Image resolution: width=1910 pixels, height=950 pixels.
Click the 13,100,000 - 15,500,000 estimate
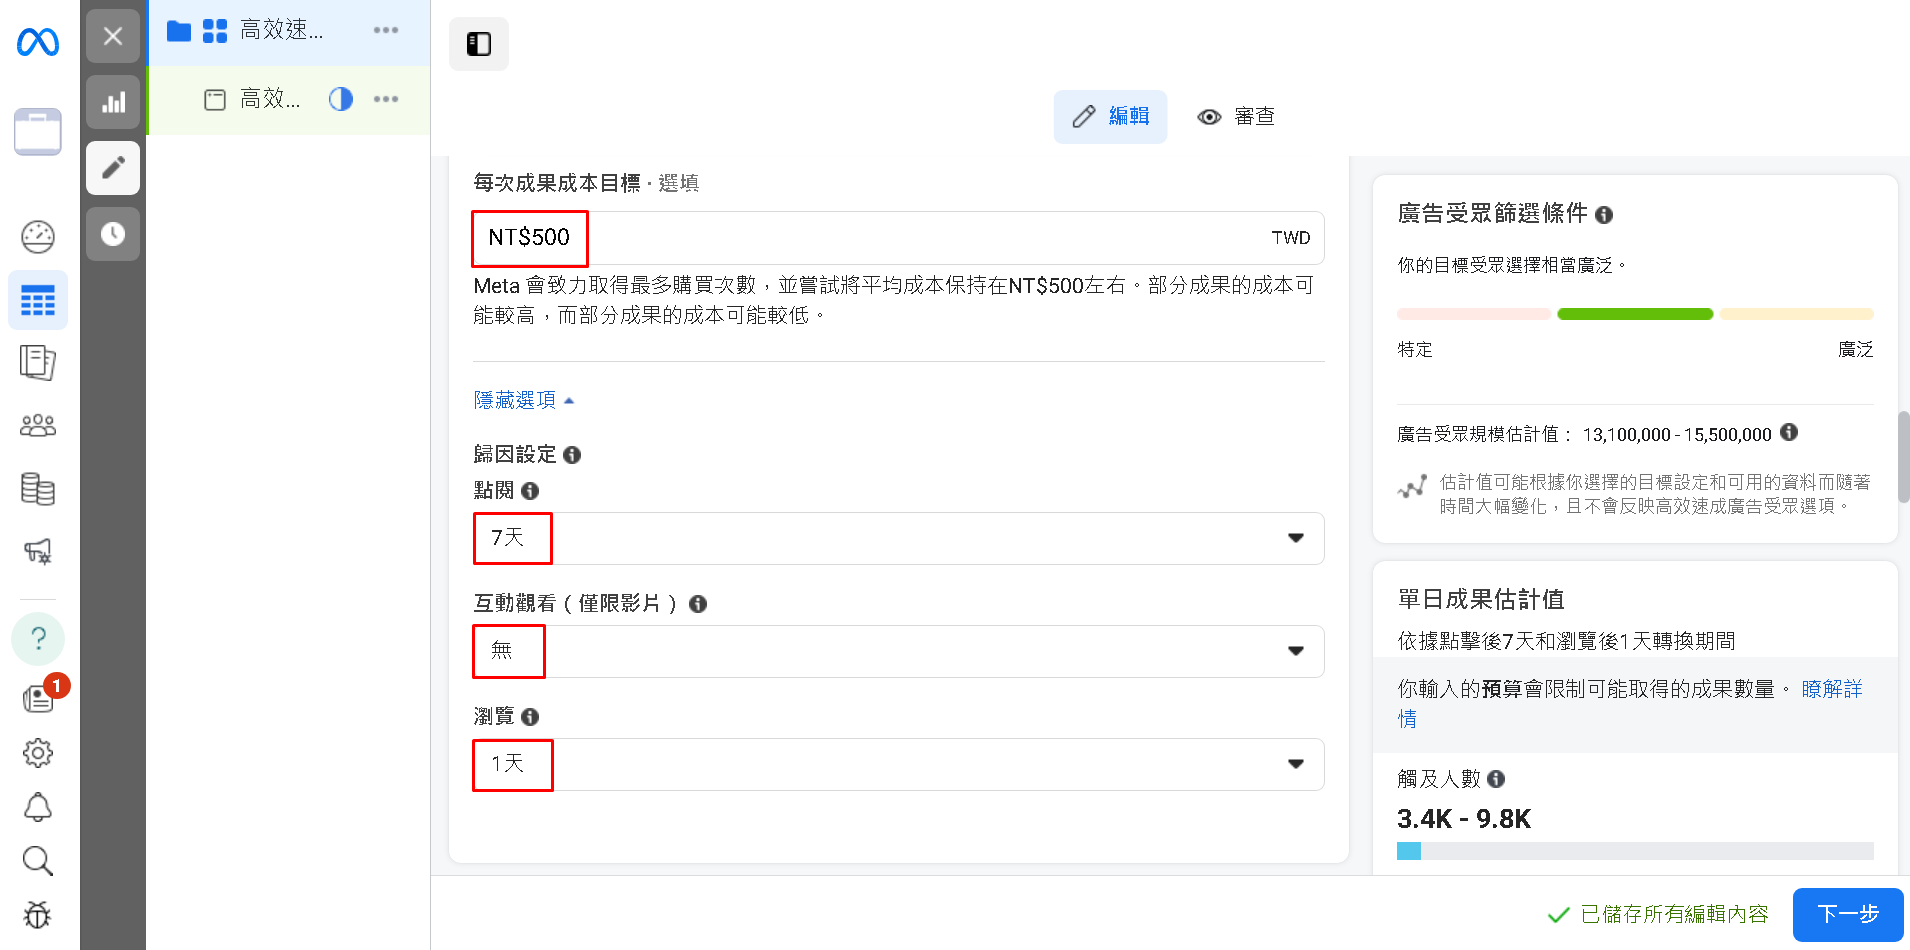coord(1677,435)
